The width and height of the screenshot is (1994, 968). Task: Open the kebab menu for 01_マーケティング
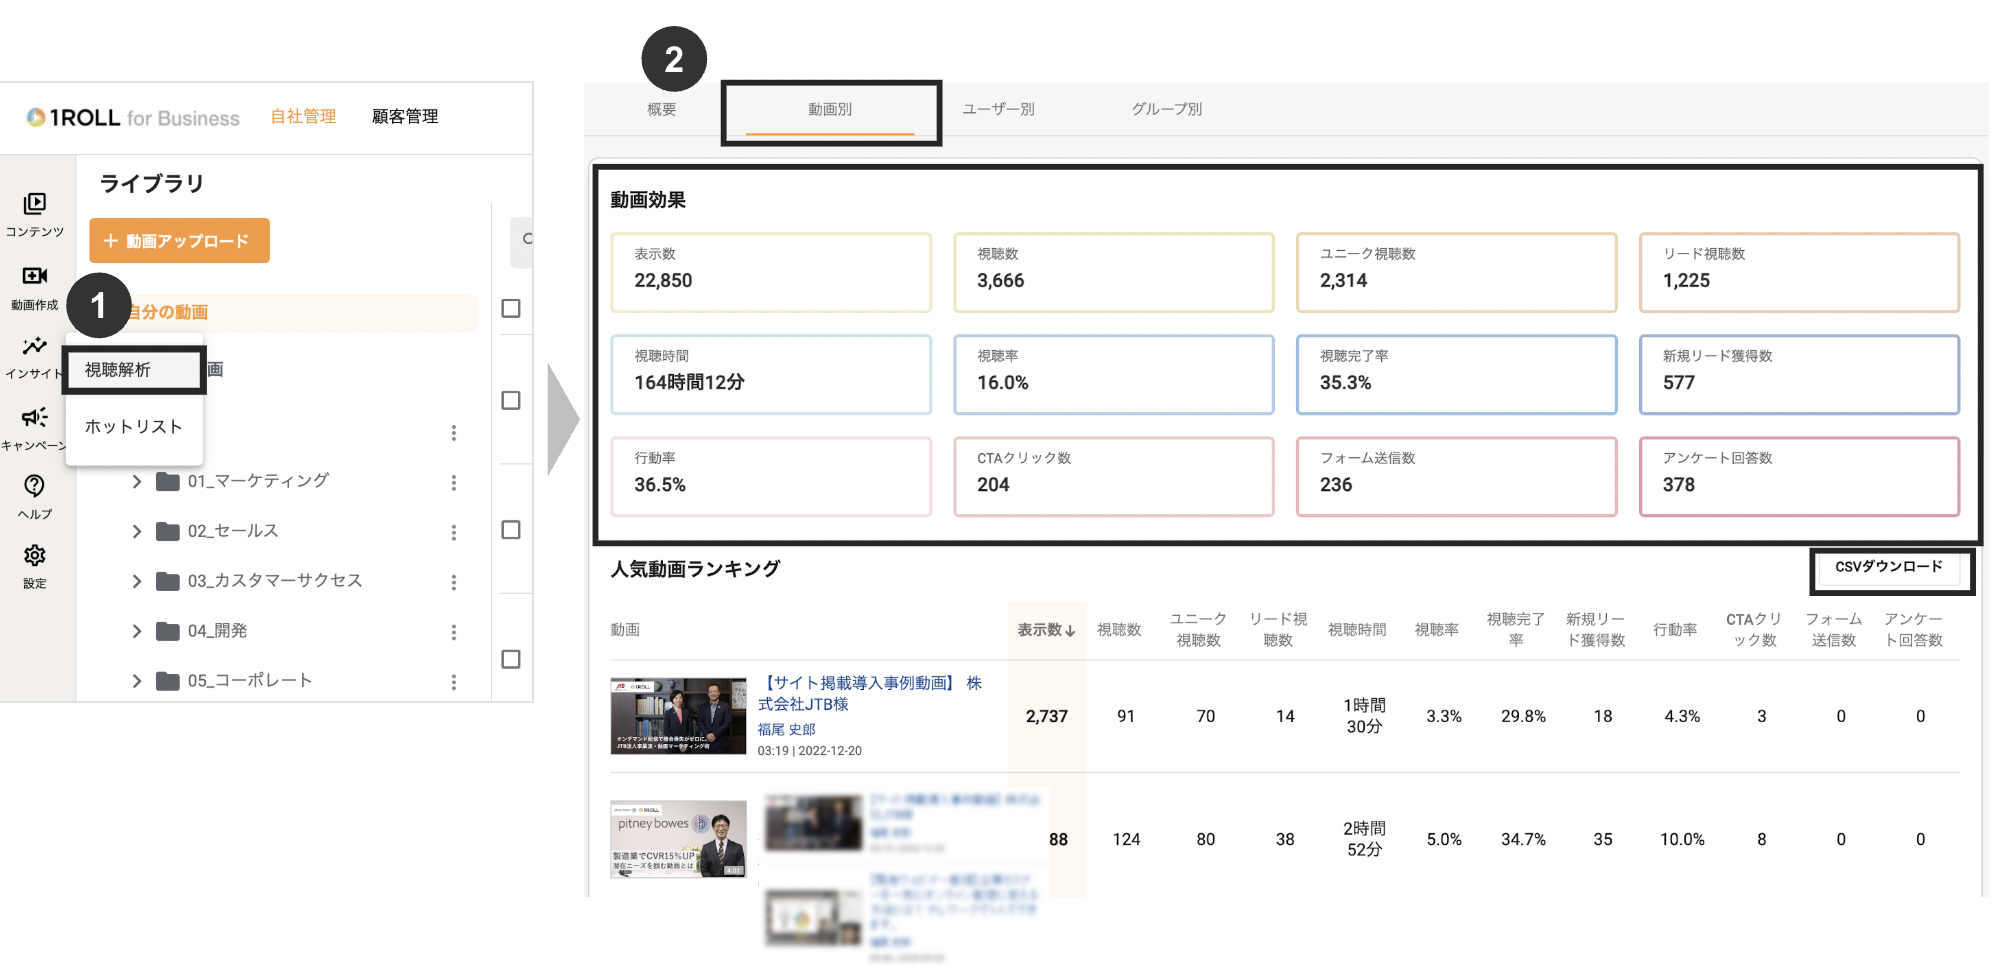(x=455, y=481)
